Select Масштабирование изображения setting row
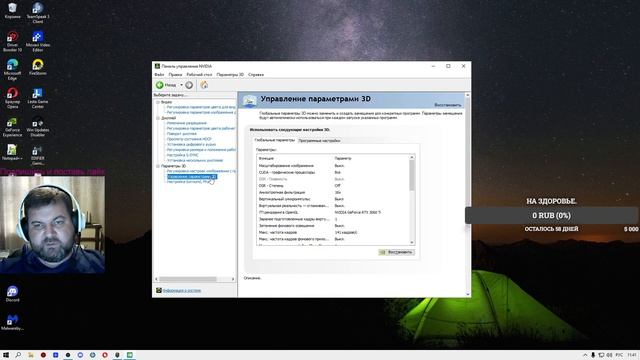Screen dimensions: 640x360 pyautogui.click(x=333, y=166)
